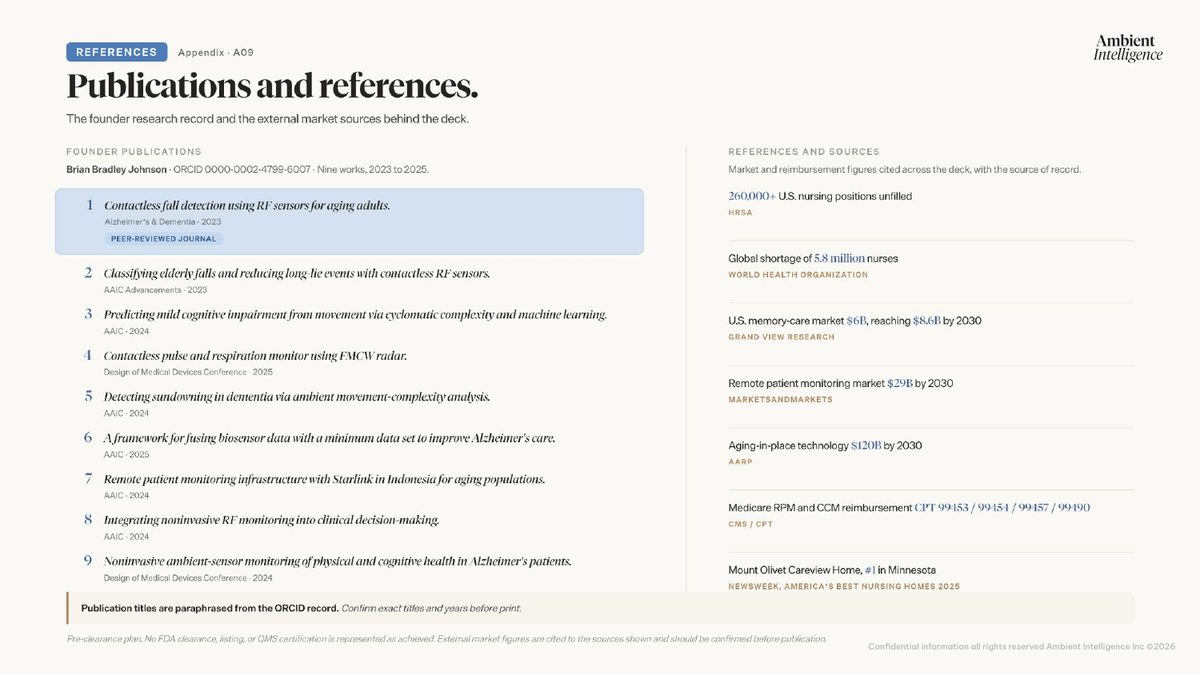Open publication 3 on mild cognitive impairment

pos(345,321)
